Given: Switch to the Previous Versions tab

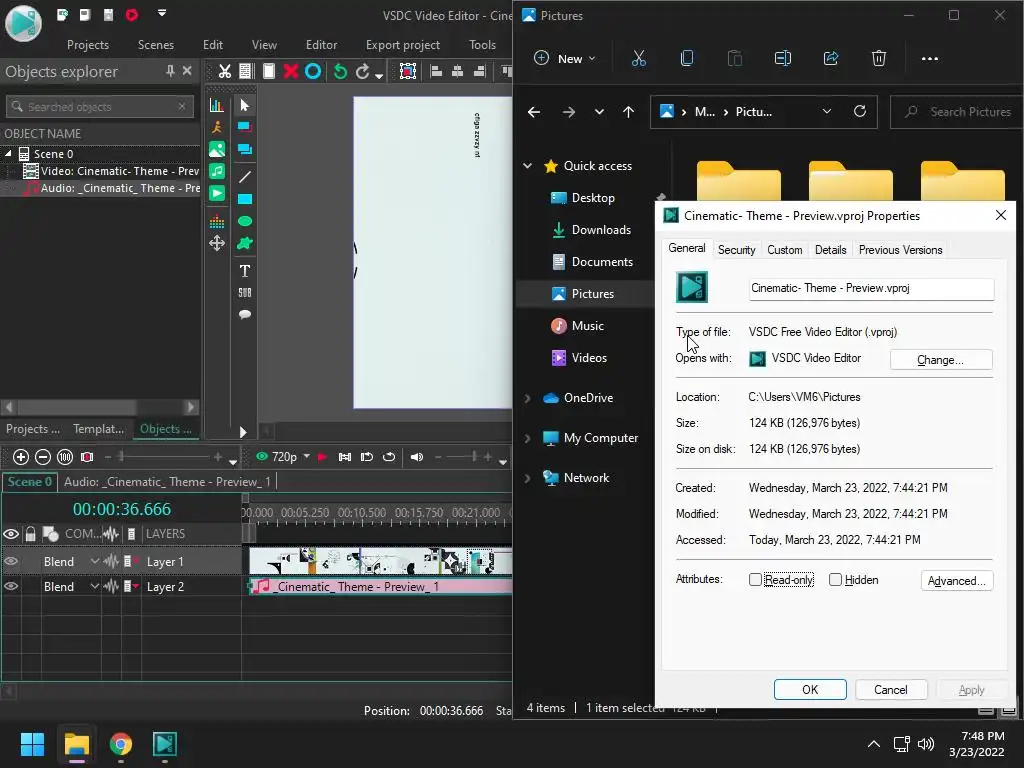Looking at the screenshot, I should point(901,249).
